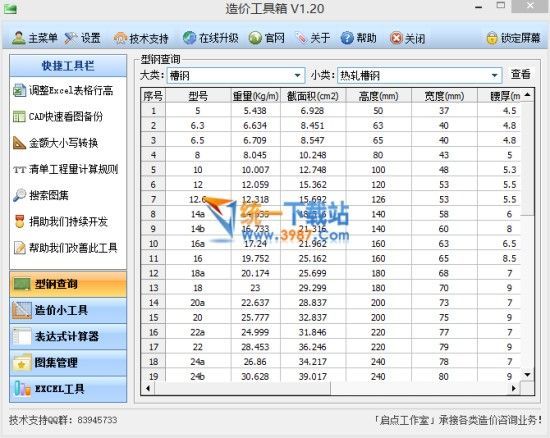Open 设置 settings from the toolbar
Screen dimensions: 550x438
pyautogui.click(x=83, y=38)
